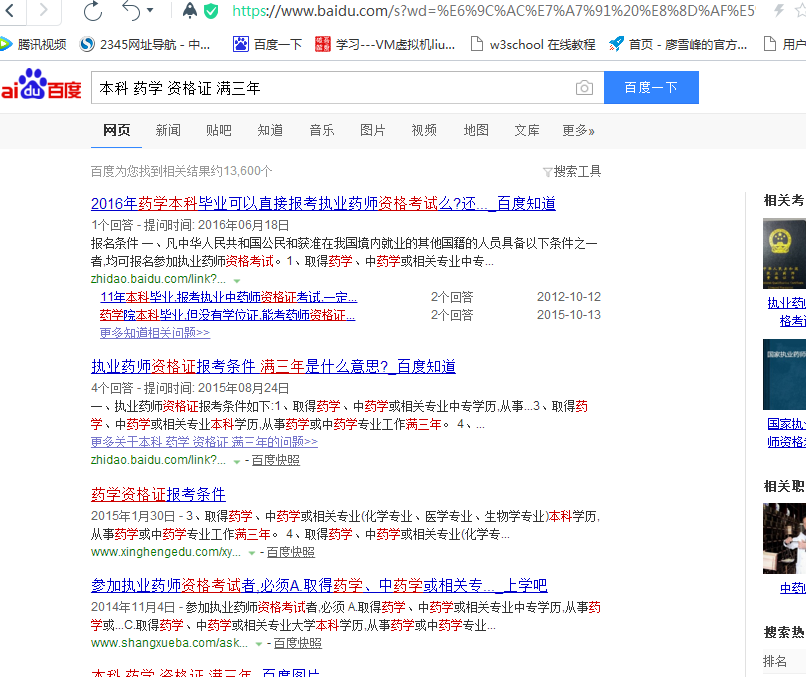
Task: Click the rocket accelerator icon in address bar
Action: coord(190,10)
